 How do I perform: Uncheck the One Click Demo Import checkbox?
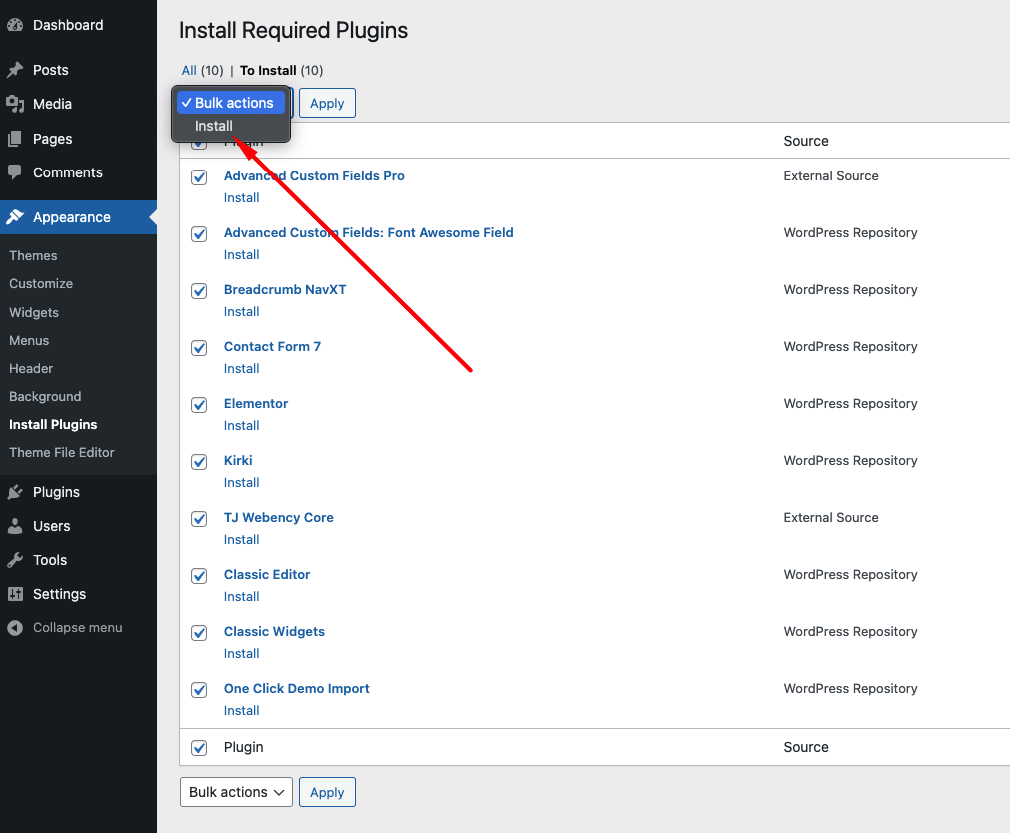(x=199, y=690)
